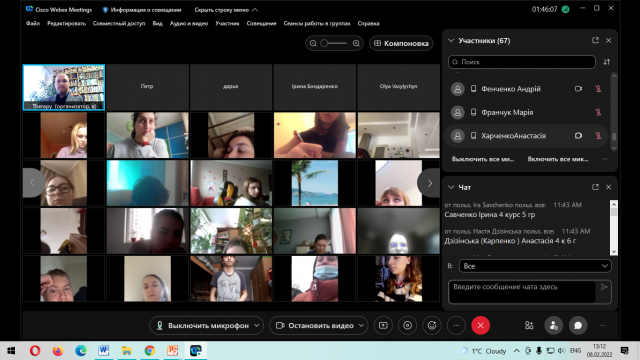Adjust the video grid zoom slider
The width and height of the screenshot is (640, 360).
pos(334,43)
